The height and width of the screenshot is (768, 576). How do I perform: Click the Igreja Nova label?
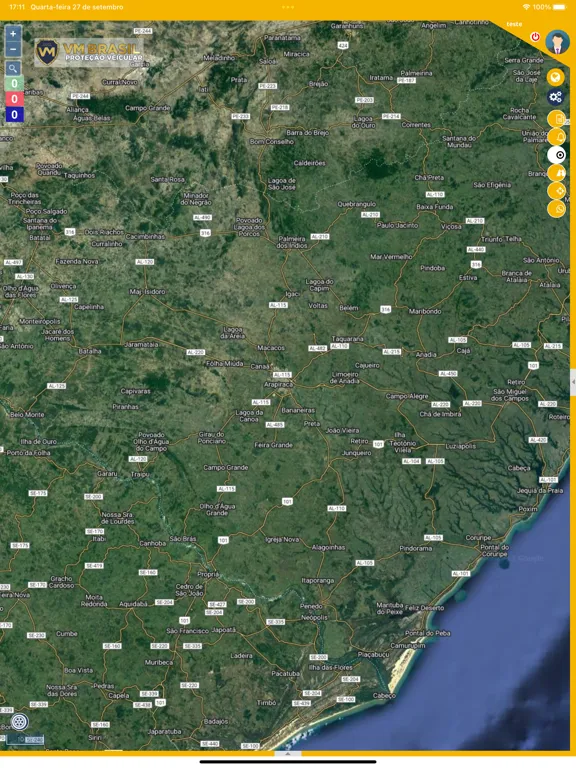(x=282, y=539)
